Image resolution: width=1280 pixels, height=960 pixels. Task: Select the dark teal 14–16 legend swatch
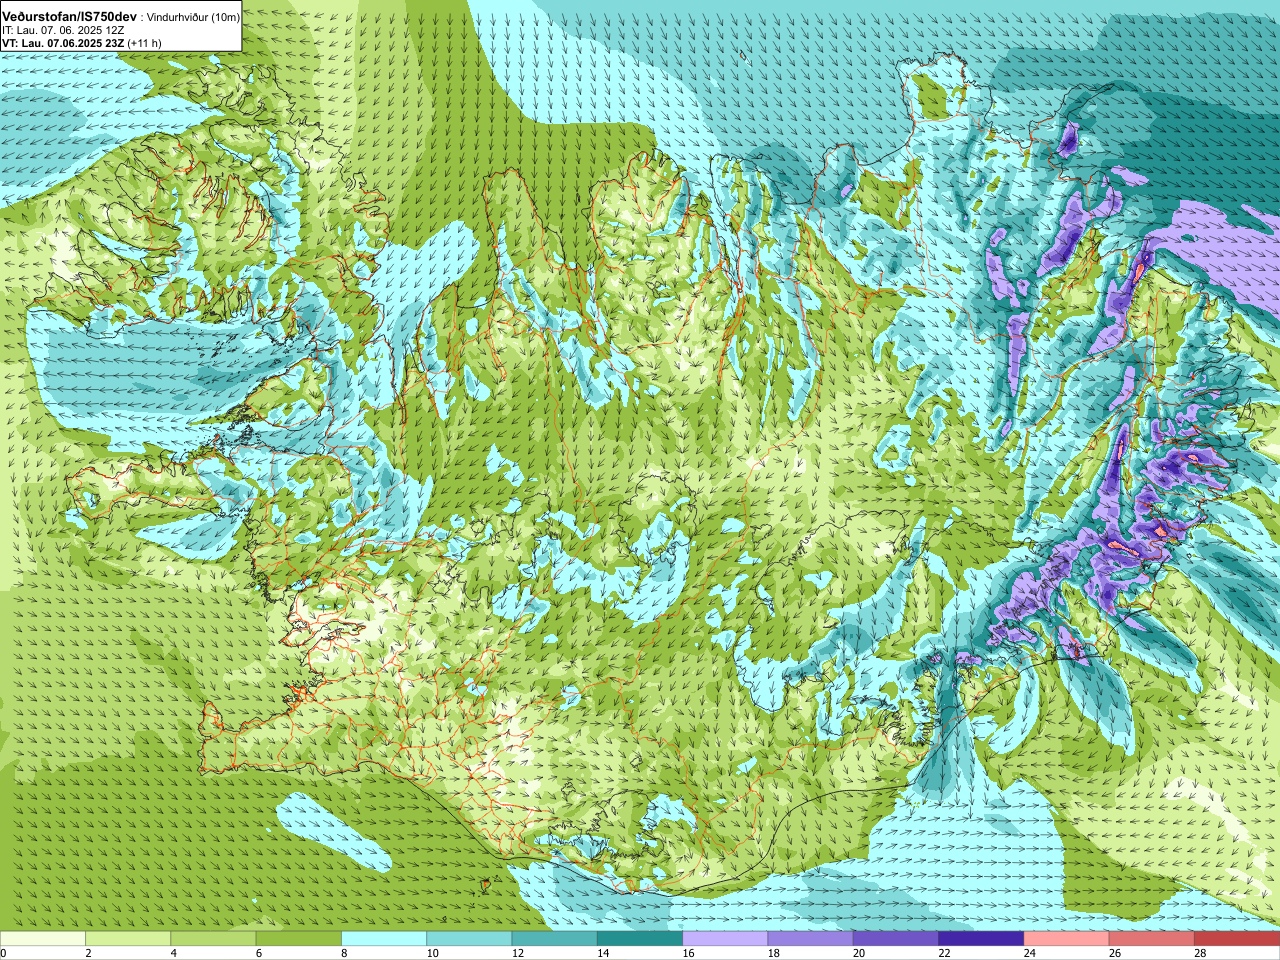click(x=640, y=939)
